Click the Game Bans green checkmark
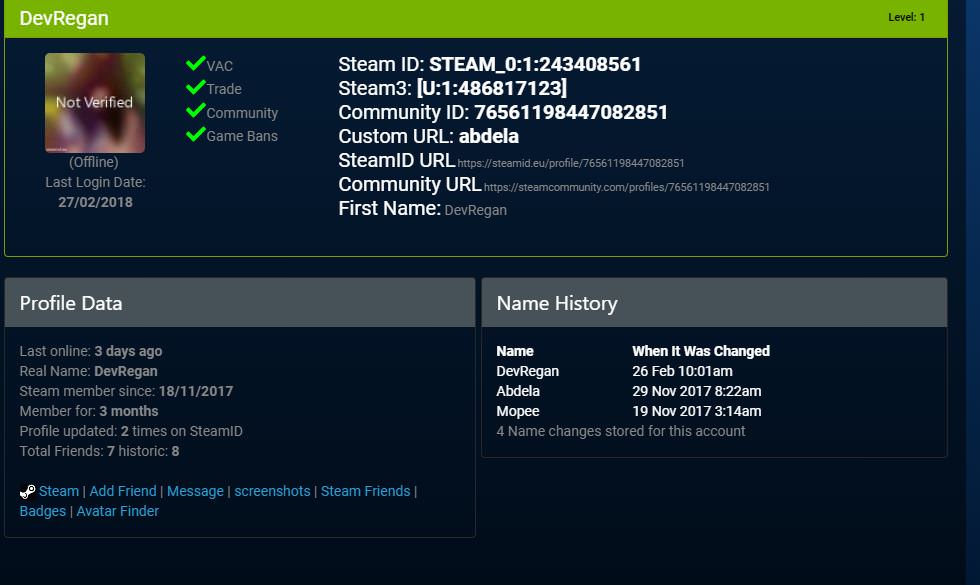The height and width of the screenshot is (585, 980). pyautogui.click(x=196, y=134)
